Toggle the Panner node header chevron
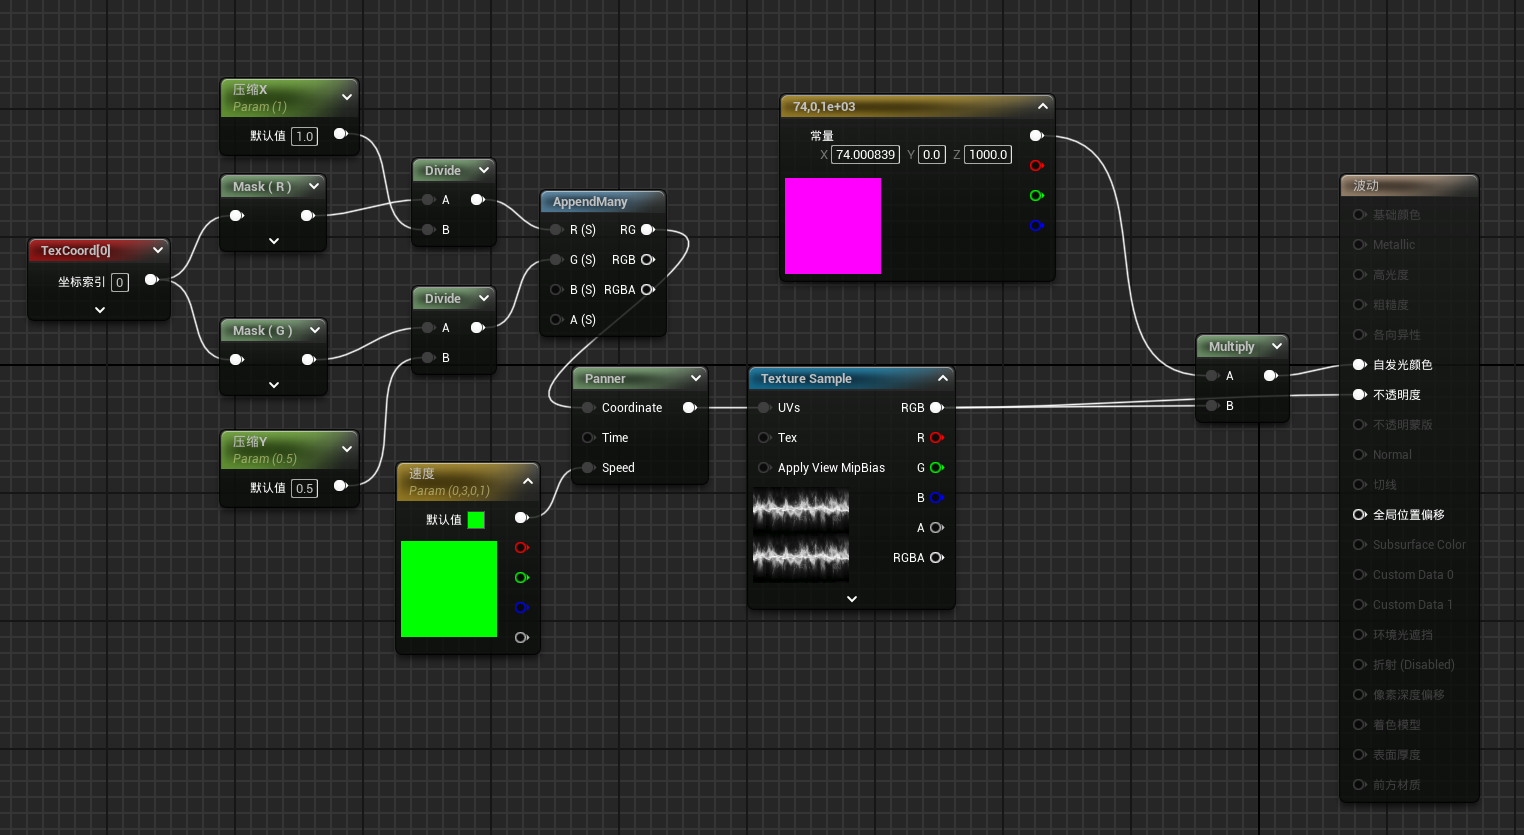The height and width of the screenshot is (835, 1524). pyautogui.click(x=696, y=378)
